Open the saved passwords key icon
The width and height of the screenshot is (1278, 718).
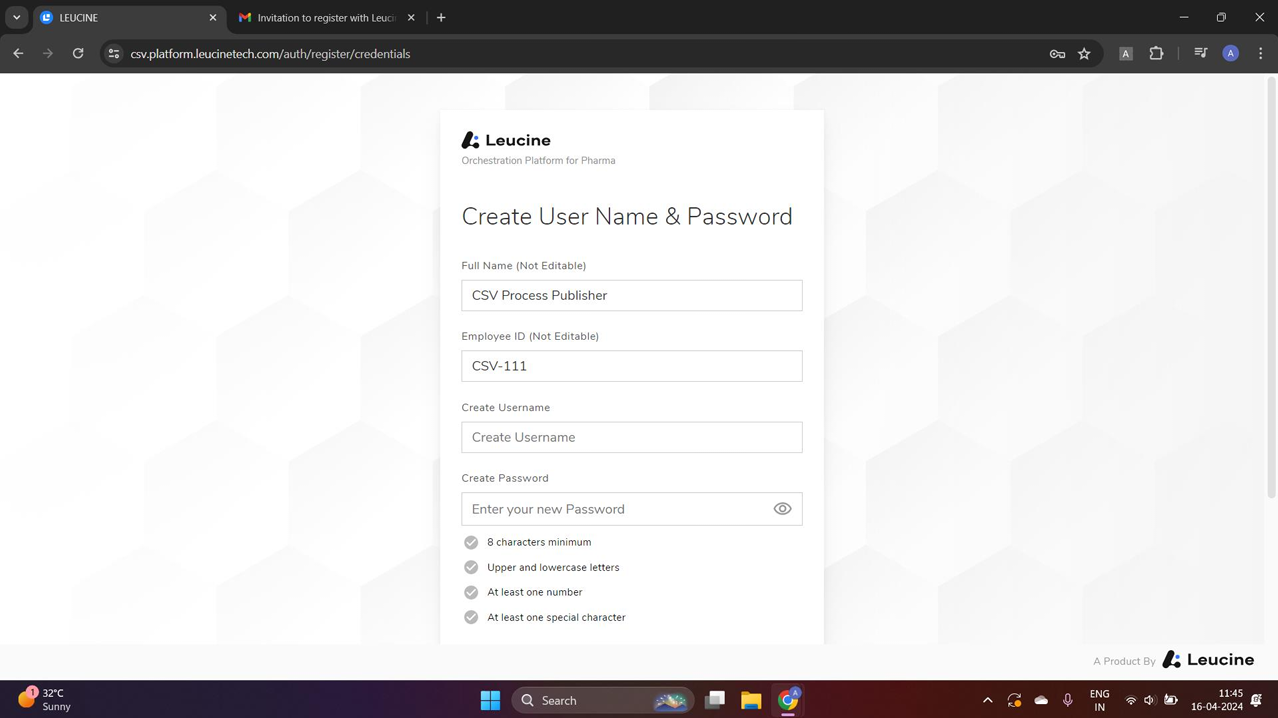1057,54
